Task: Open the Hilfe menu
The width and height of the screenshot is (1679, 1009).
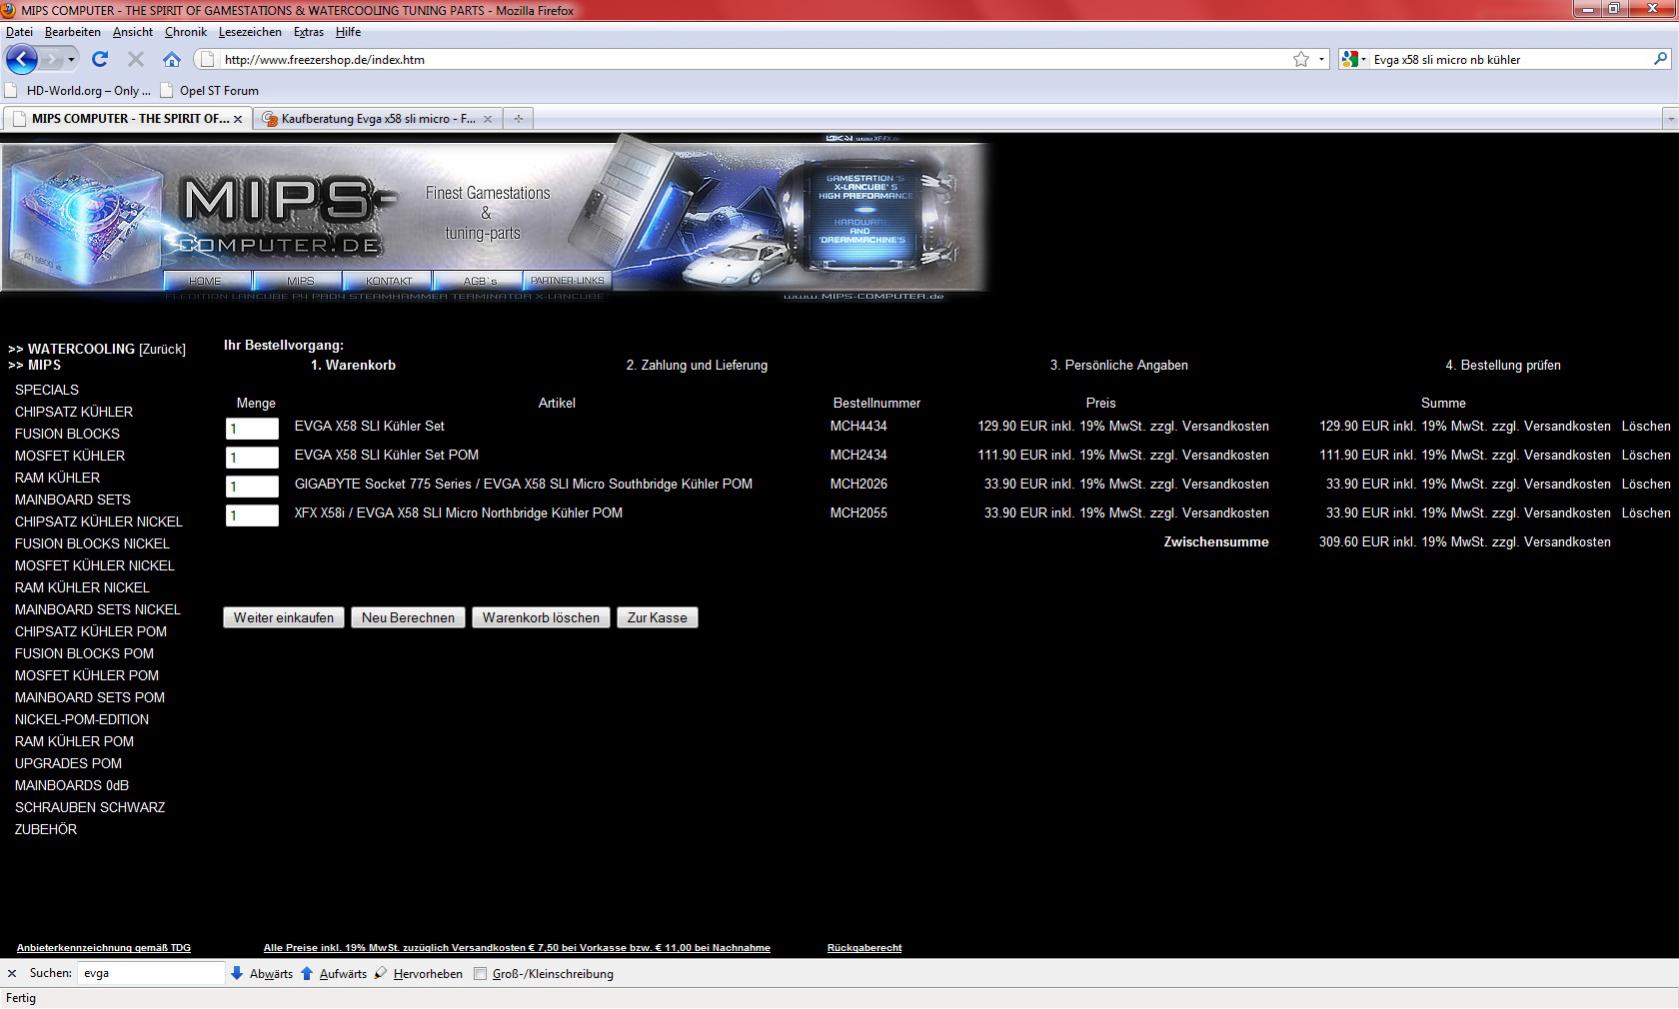Action: (x=348, y=32)
